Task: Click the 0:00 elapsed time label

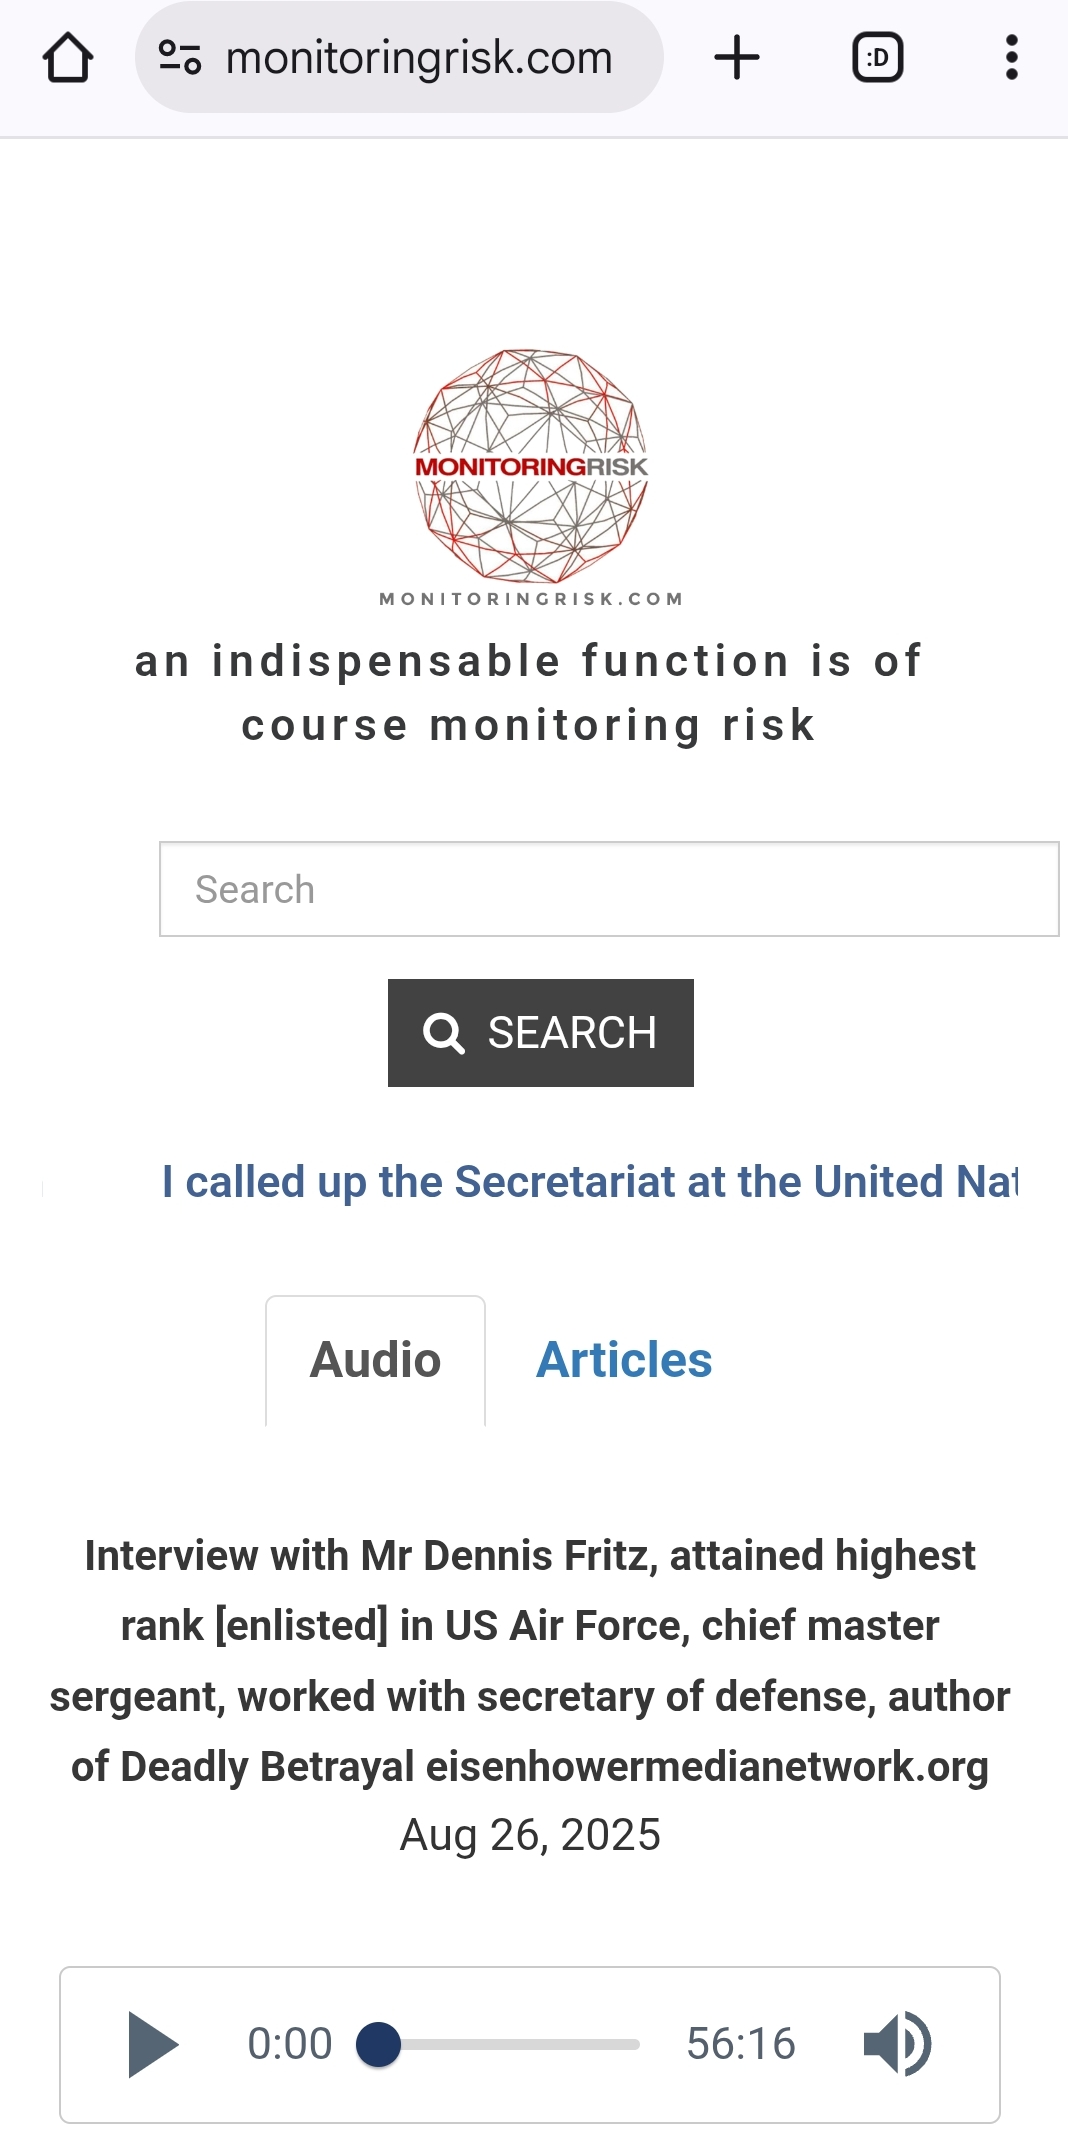Action: click(290, 2044)
